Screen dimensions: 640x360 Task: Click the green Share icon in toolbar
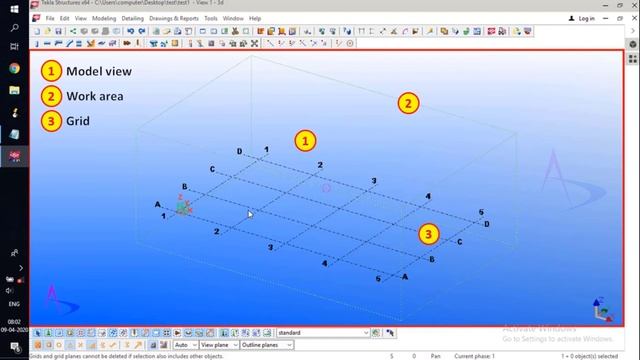(73, 31)
